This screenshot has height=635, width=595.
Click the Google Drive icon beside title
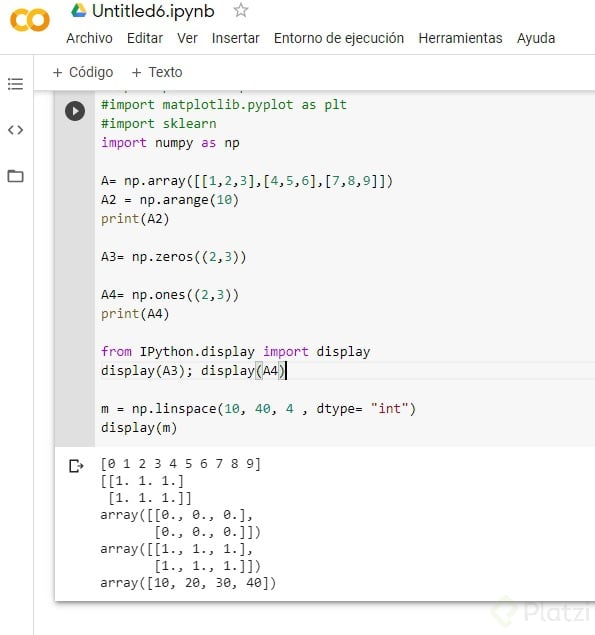(x=79, y=10)
